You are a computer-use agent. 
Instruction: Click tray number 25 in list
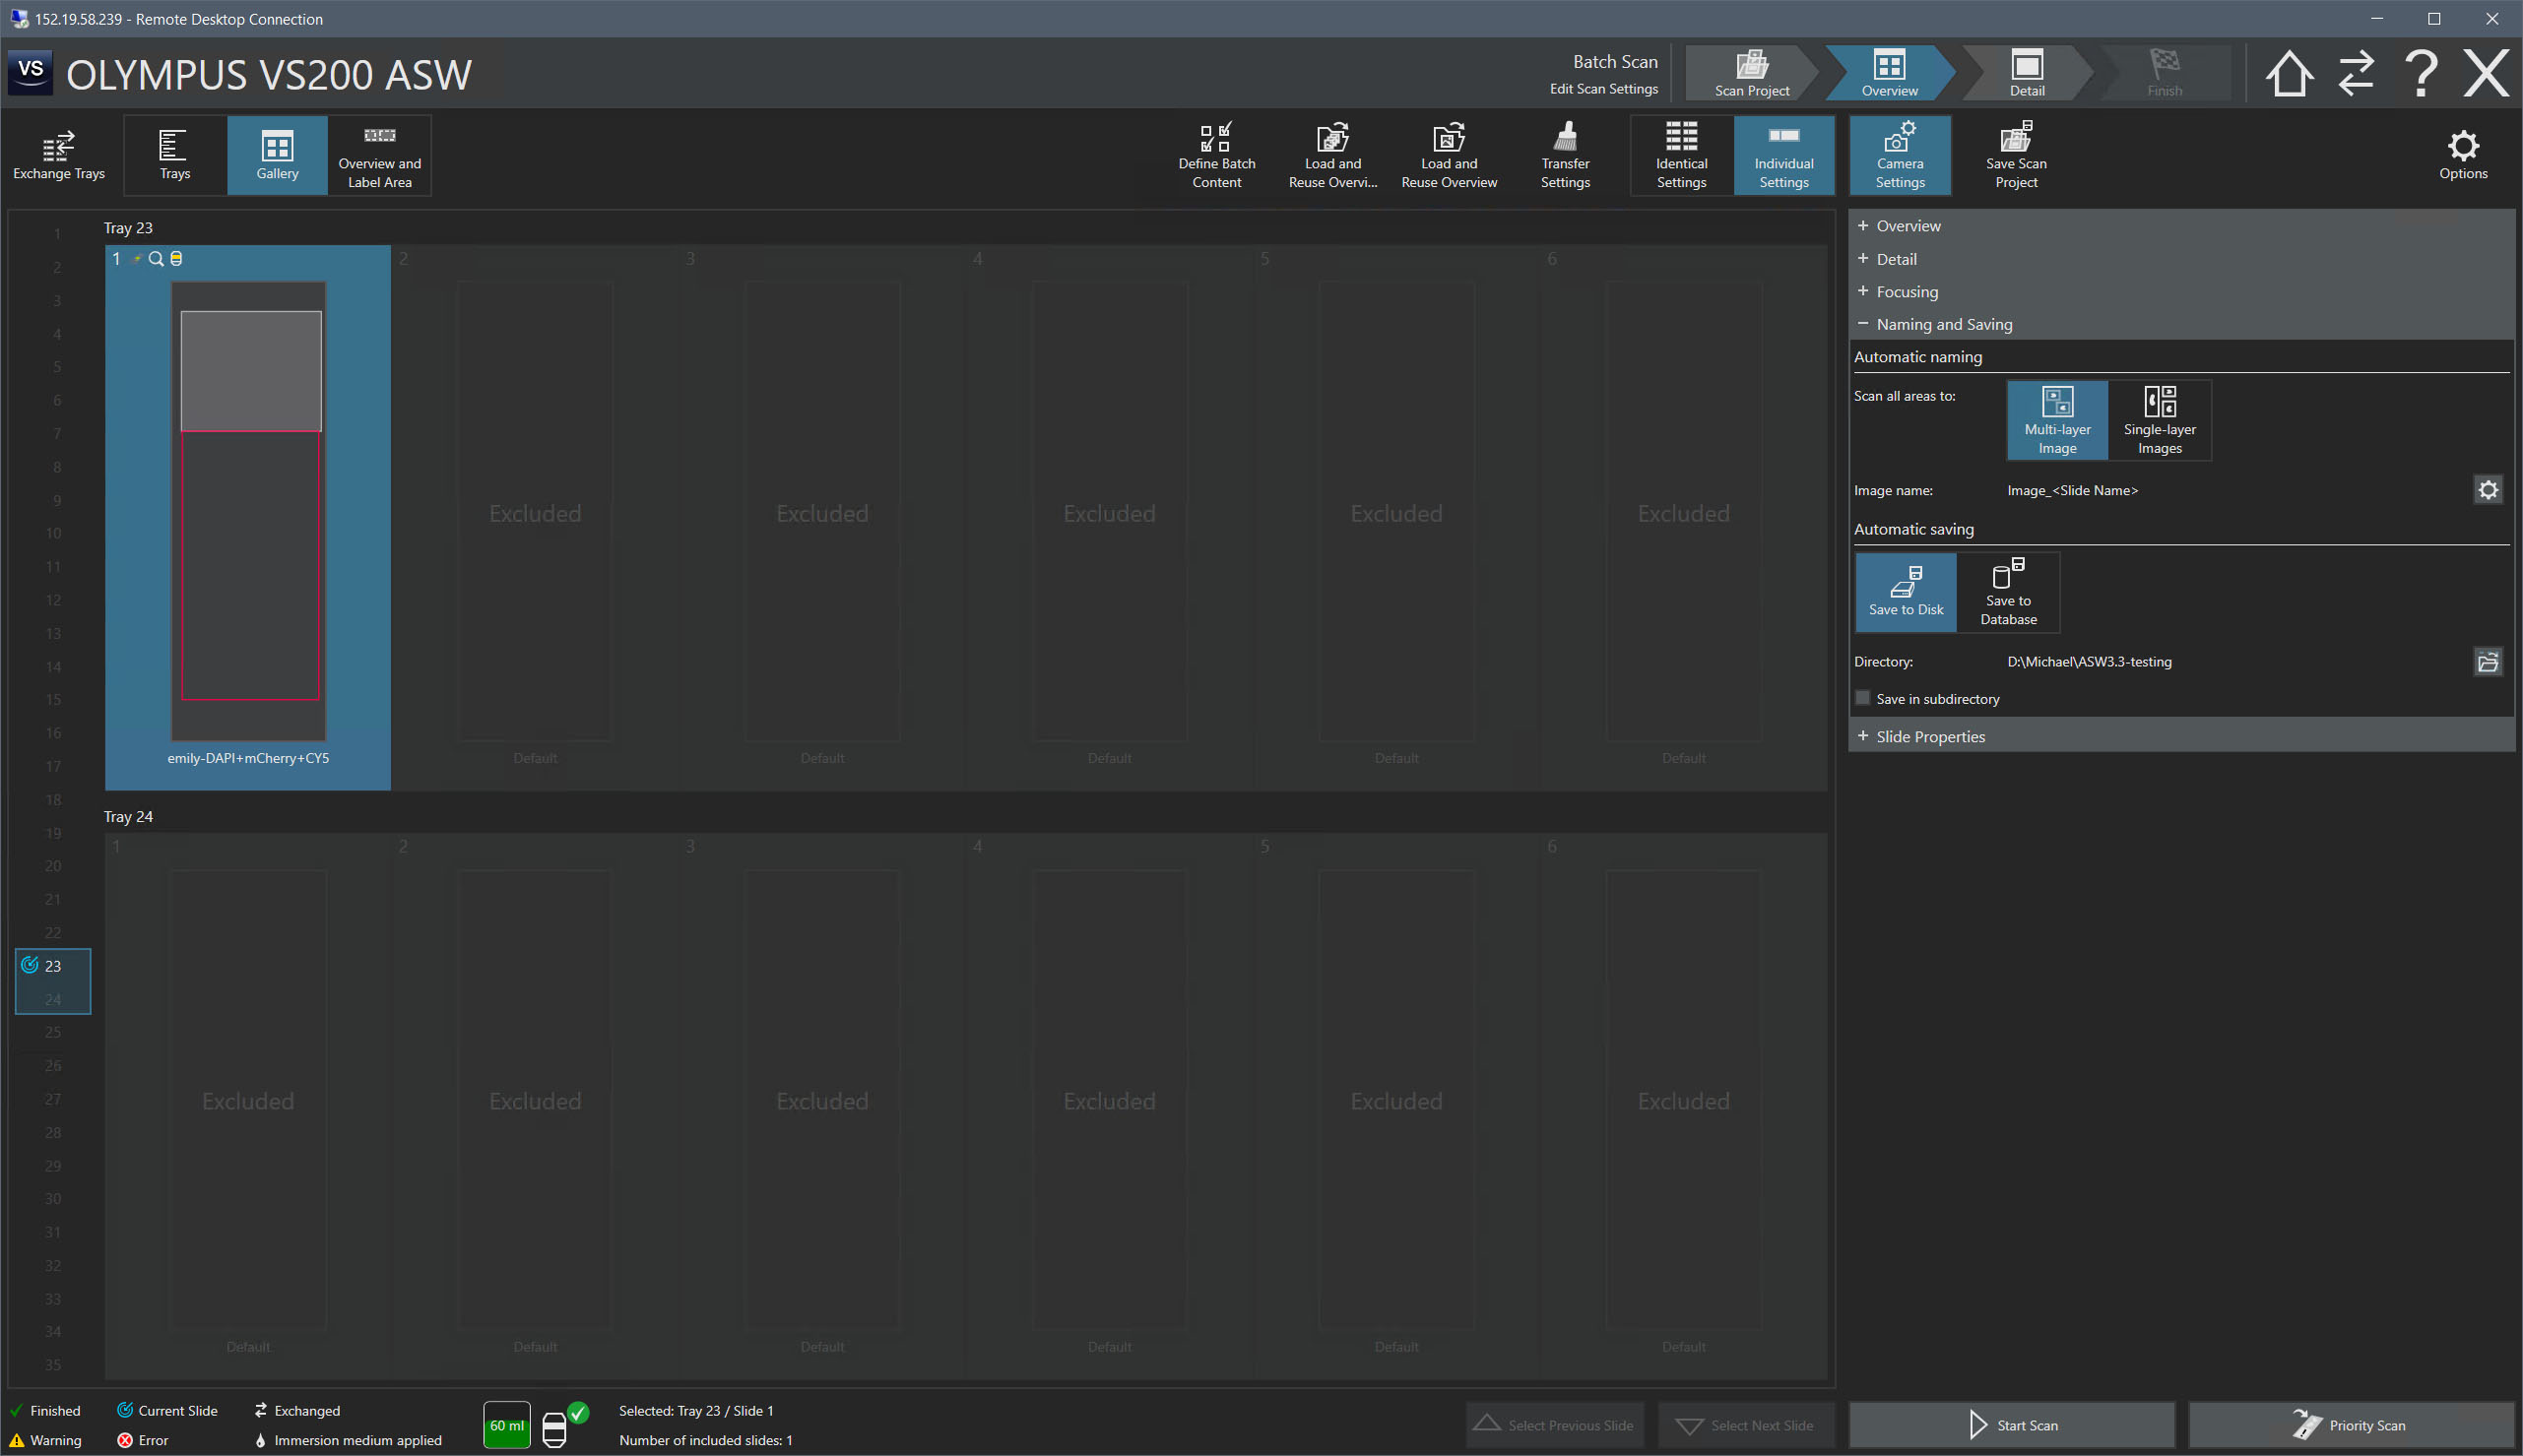(x=53, y=1032)
